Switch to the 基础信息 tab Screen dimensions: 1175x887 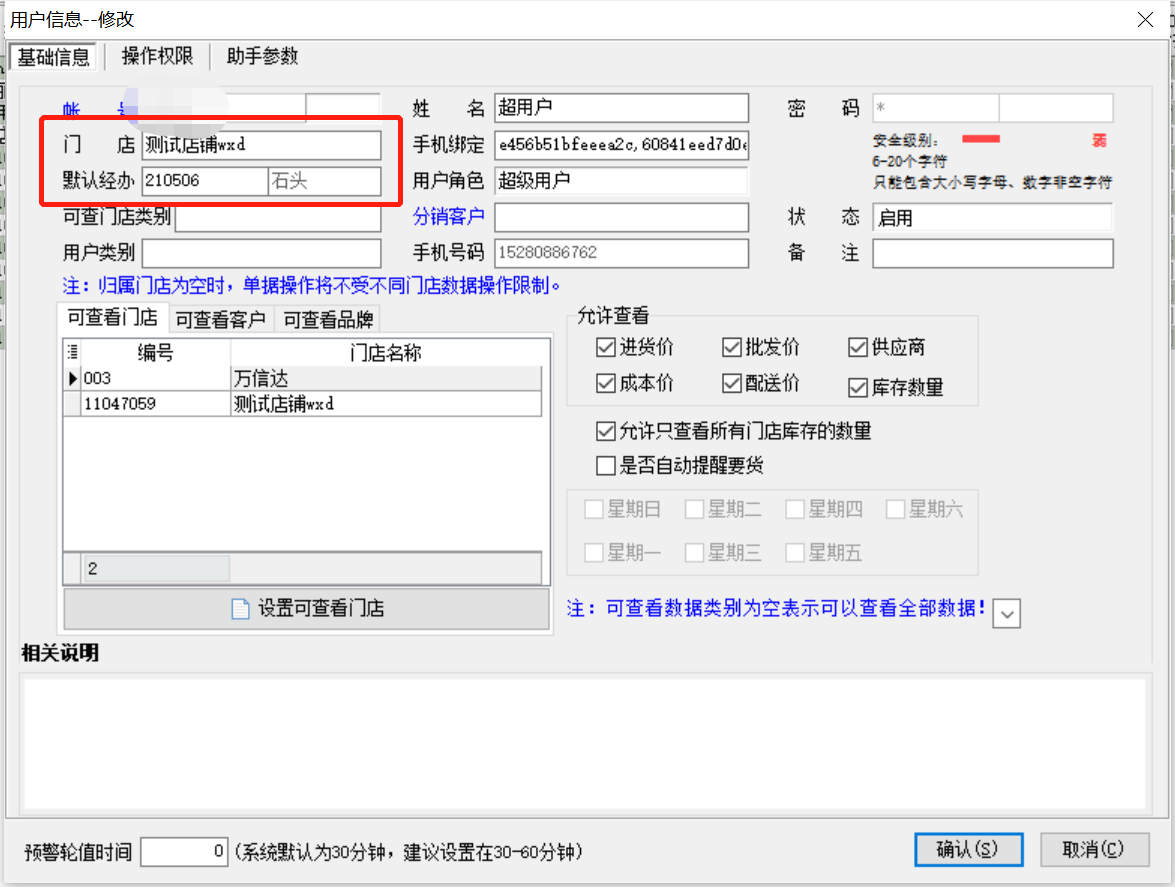53,57
